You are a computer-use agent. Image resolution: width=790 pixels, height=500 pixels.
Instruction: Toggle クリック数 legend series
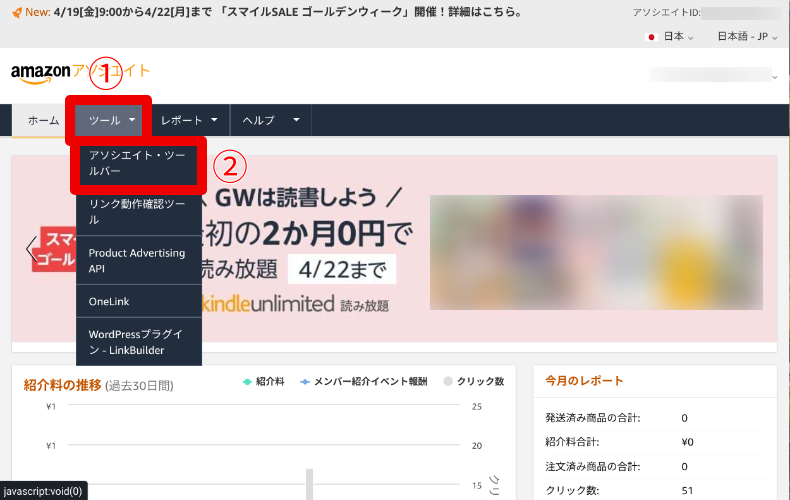[474, 382]
